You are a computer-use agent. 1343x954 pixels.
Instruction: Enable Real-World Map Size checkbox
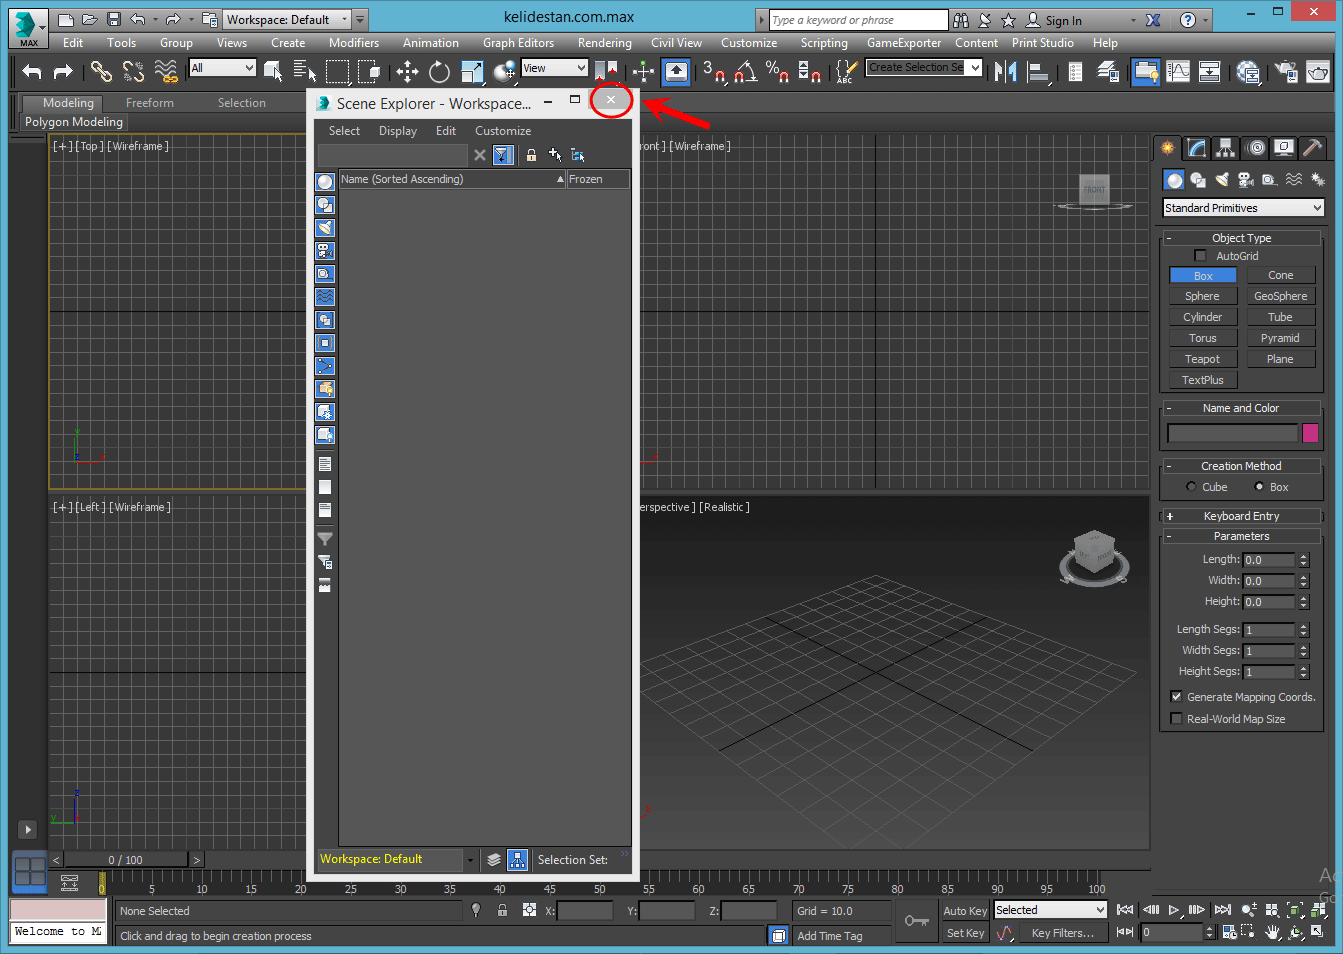(x=1176, y=719)
